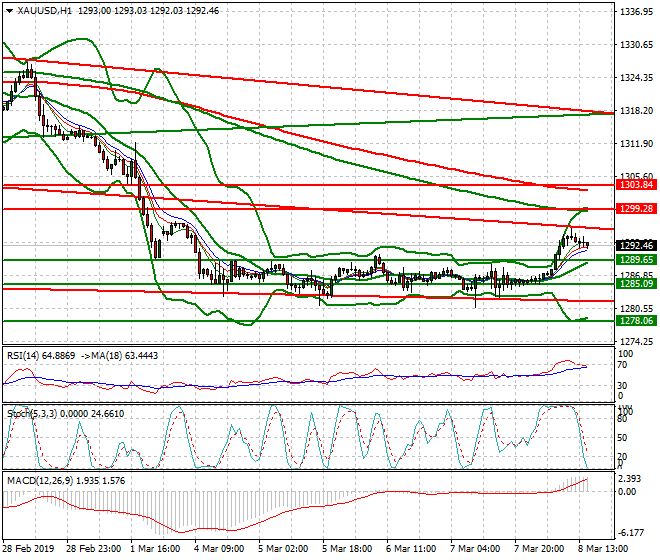660x560 pixels.
Task: Click the MA(18) 63.4443 text in the RSI panel
Action: (125, 356)
